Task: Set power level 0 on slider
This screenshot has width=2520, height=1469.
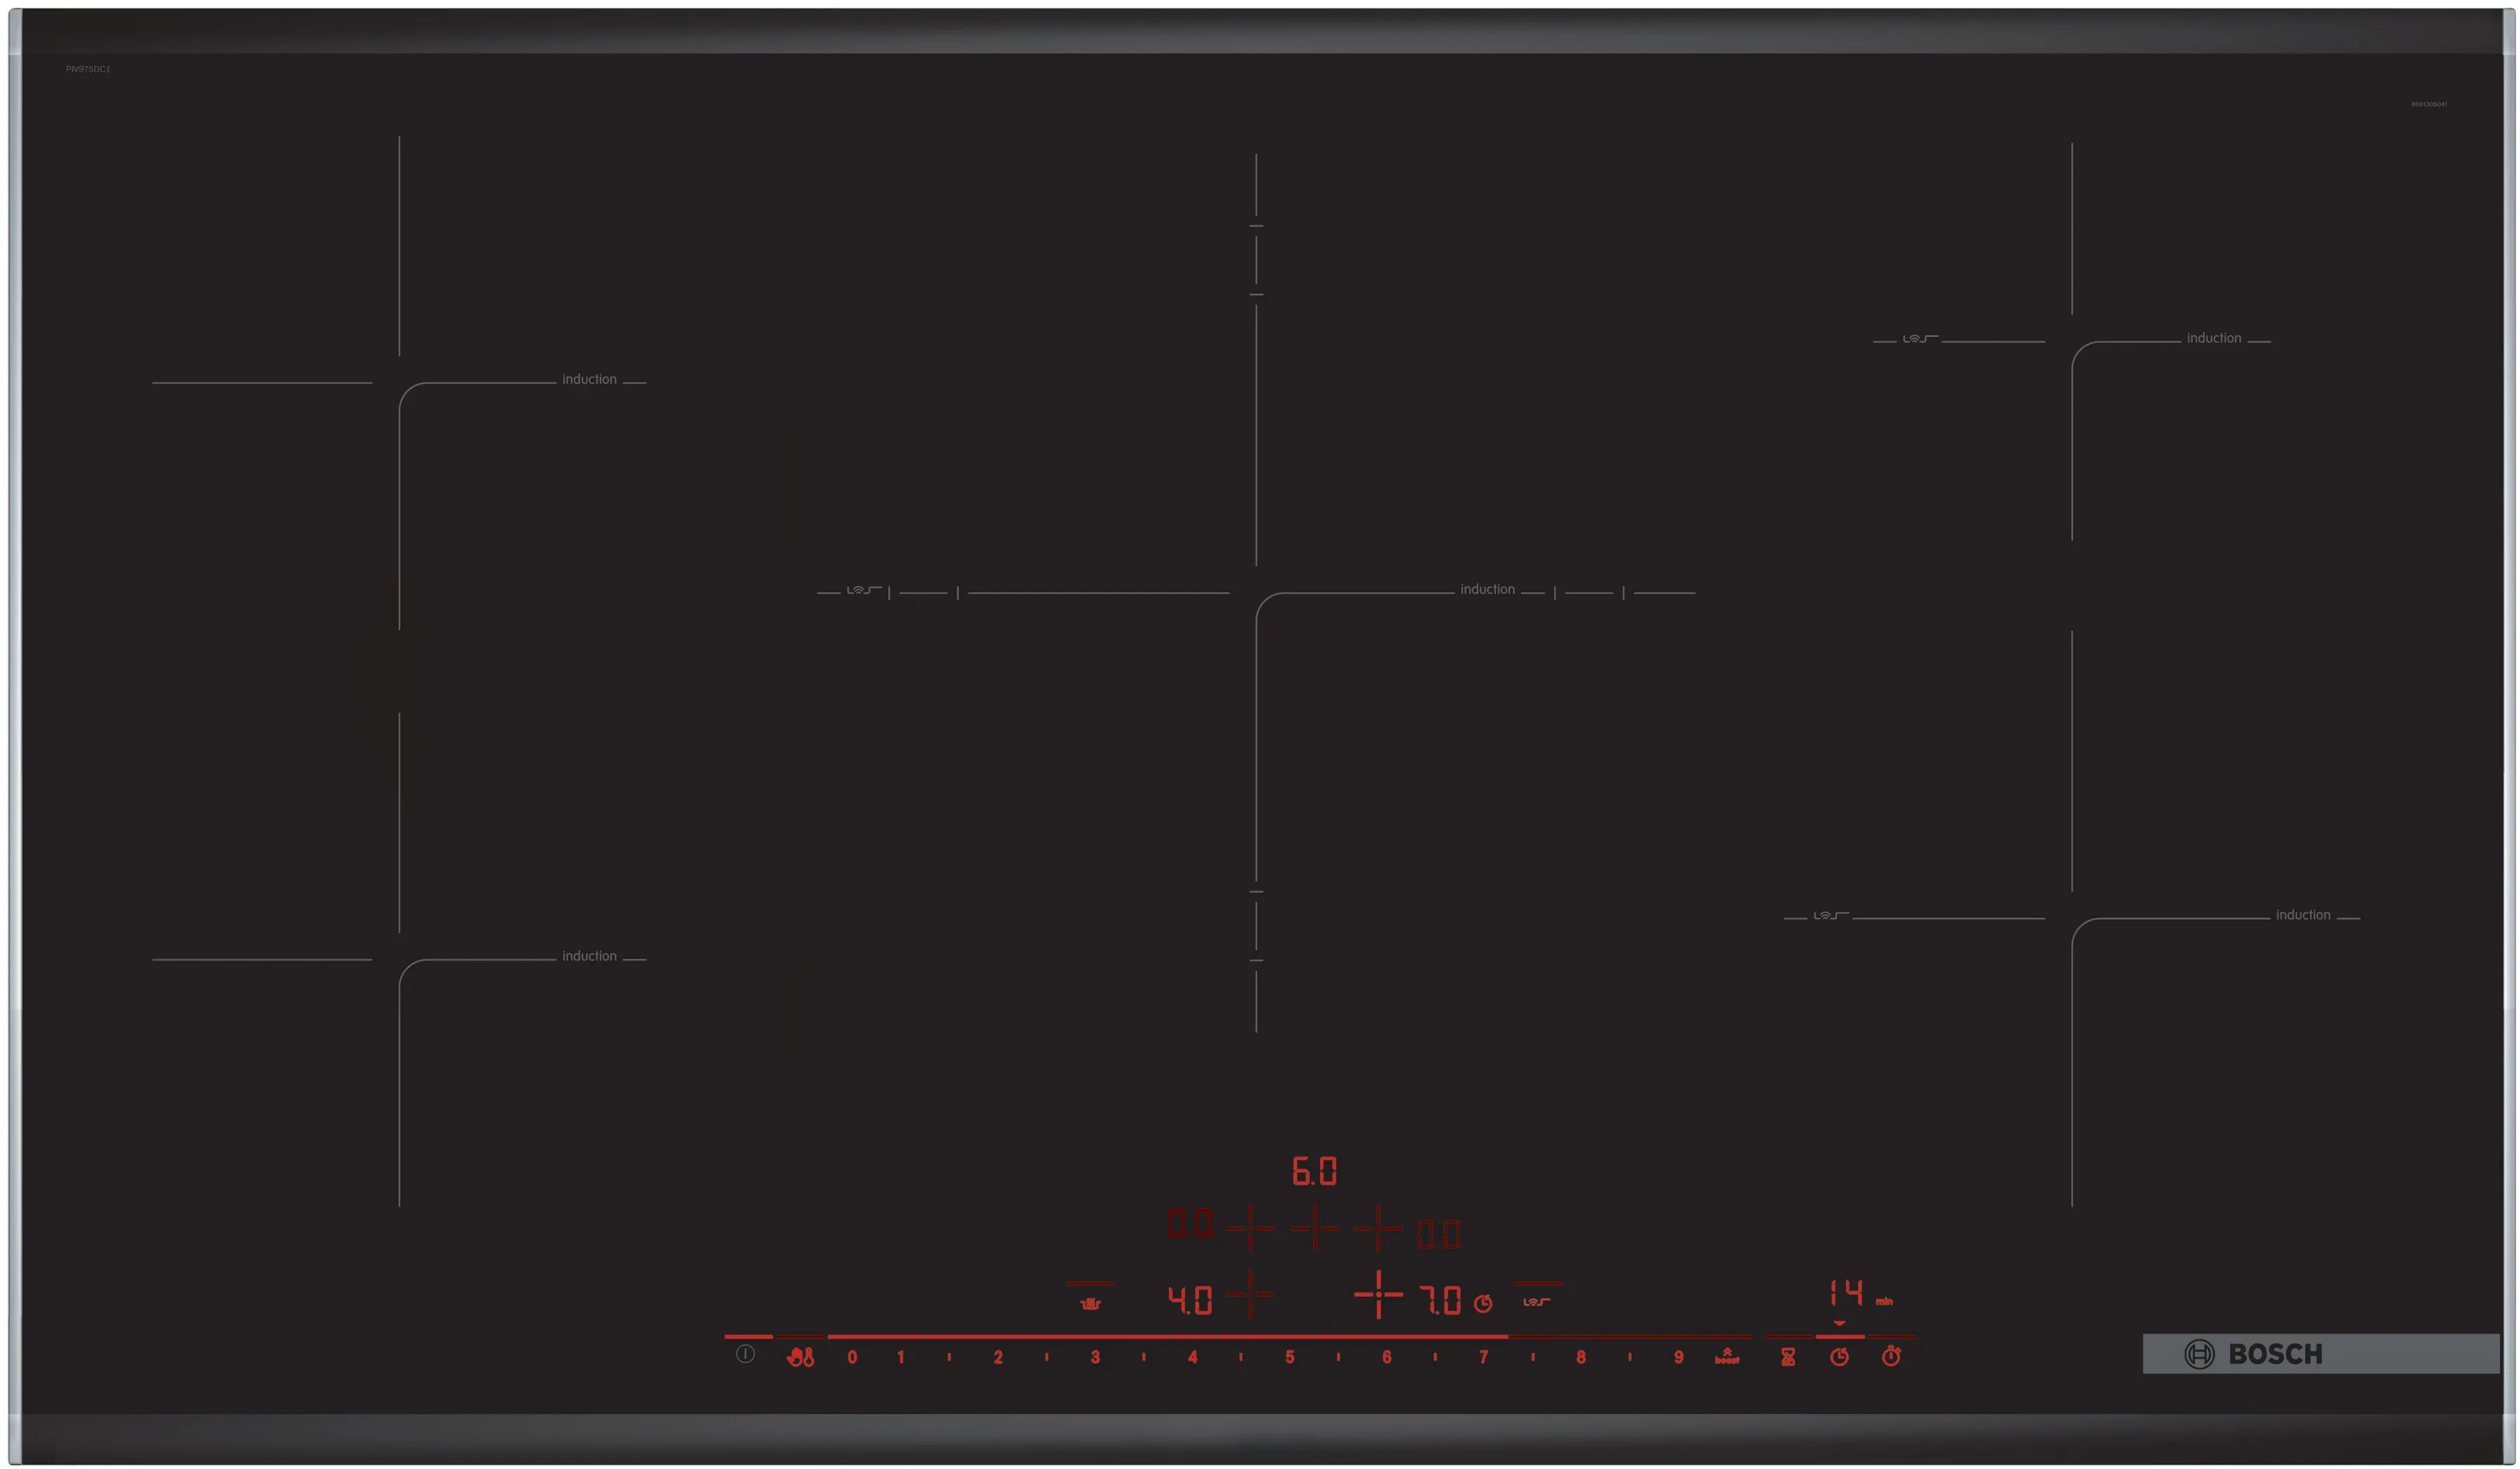Action: 852,1357
